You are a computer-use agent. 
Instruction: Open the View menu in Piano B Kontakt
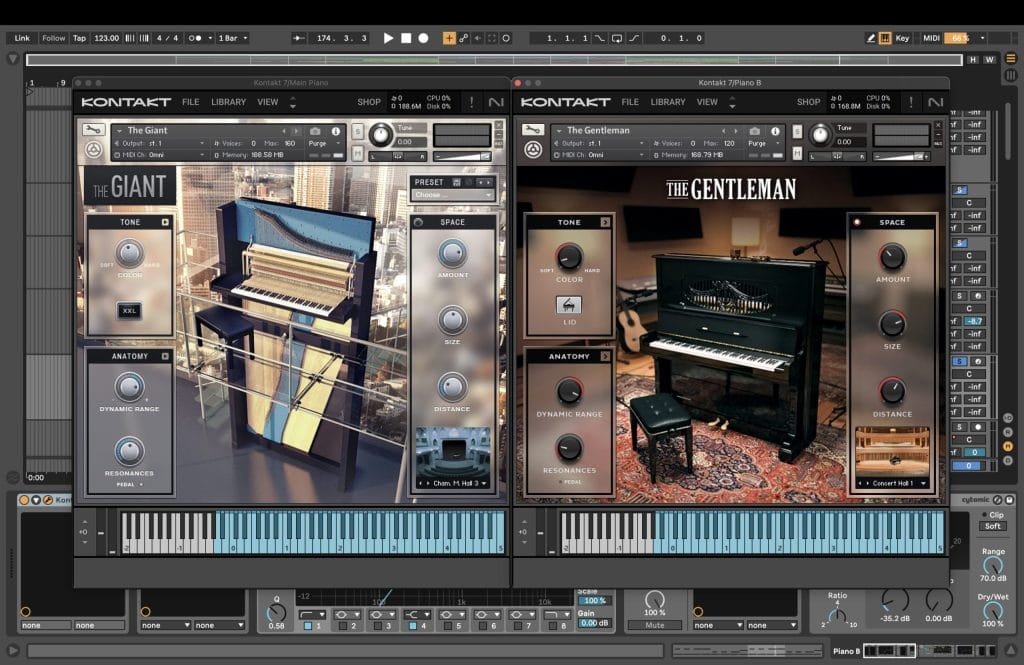pos(707,102)
